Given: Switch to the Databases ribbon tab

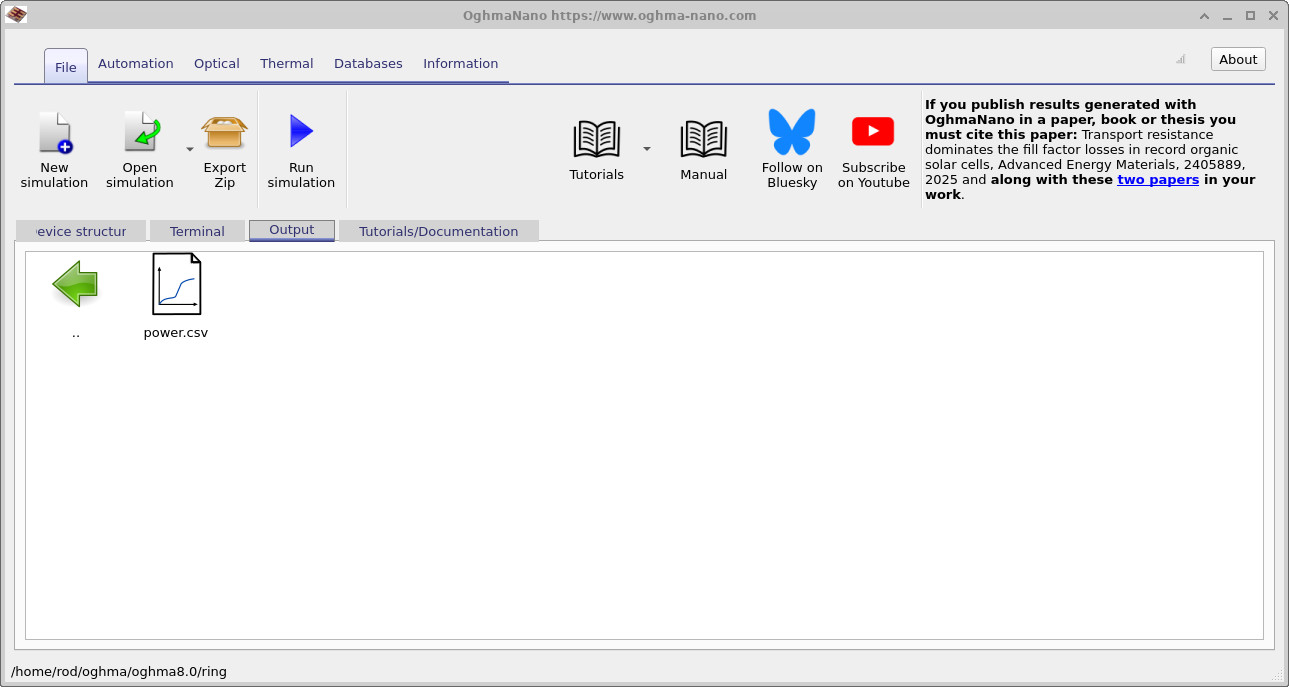Looking at the screenshot, I should [x=368, y=64].
